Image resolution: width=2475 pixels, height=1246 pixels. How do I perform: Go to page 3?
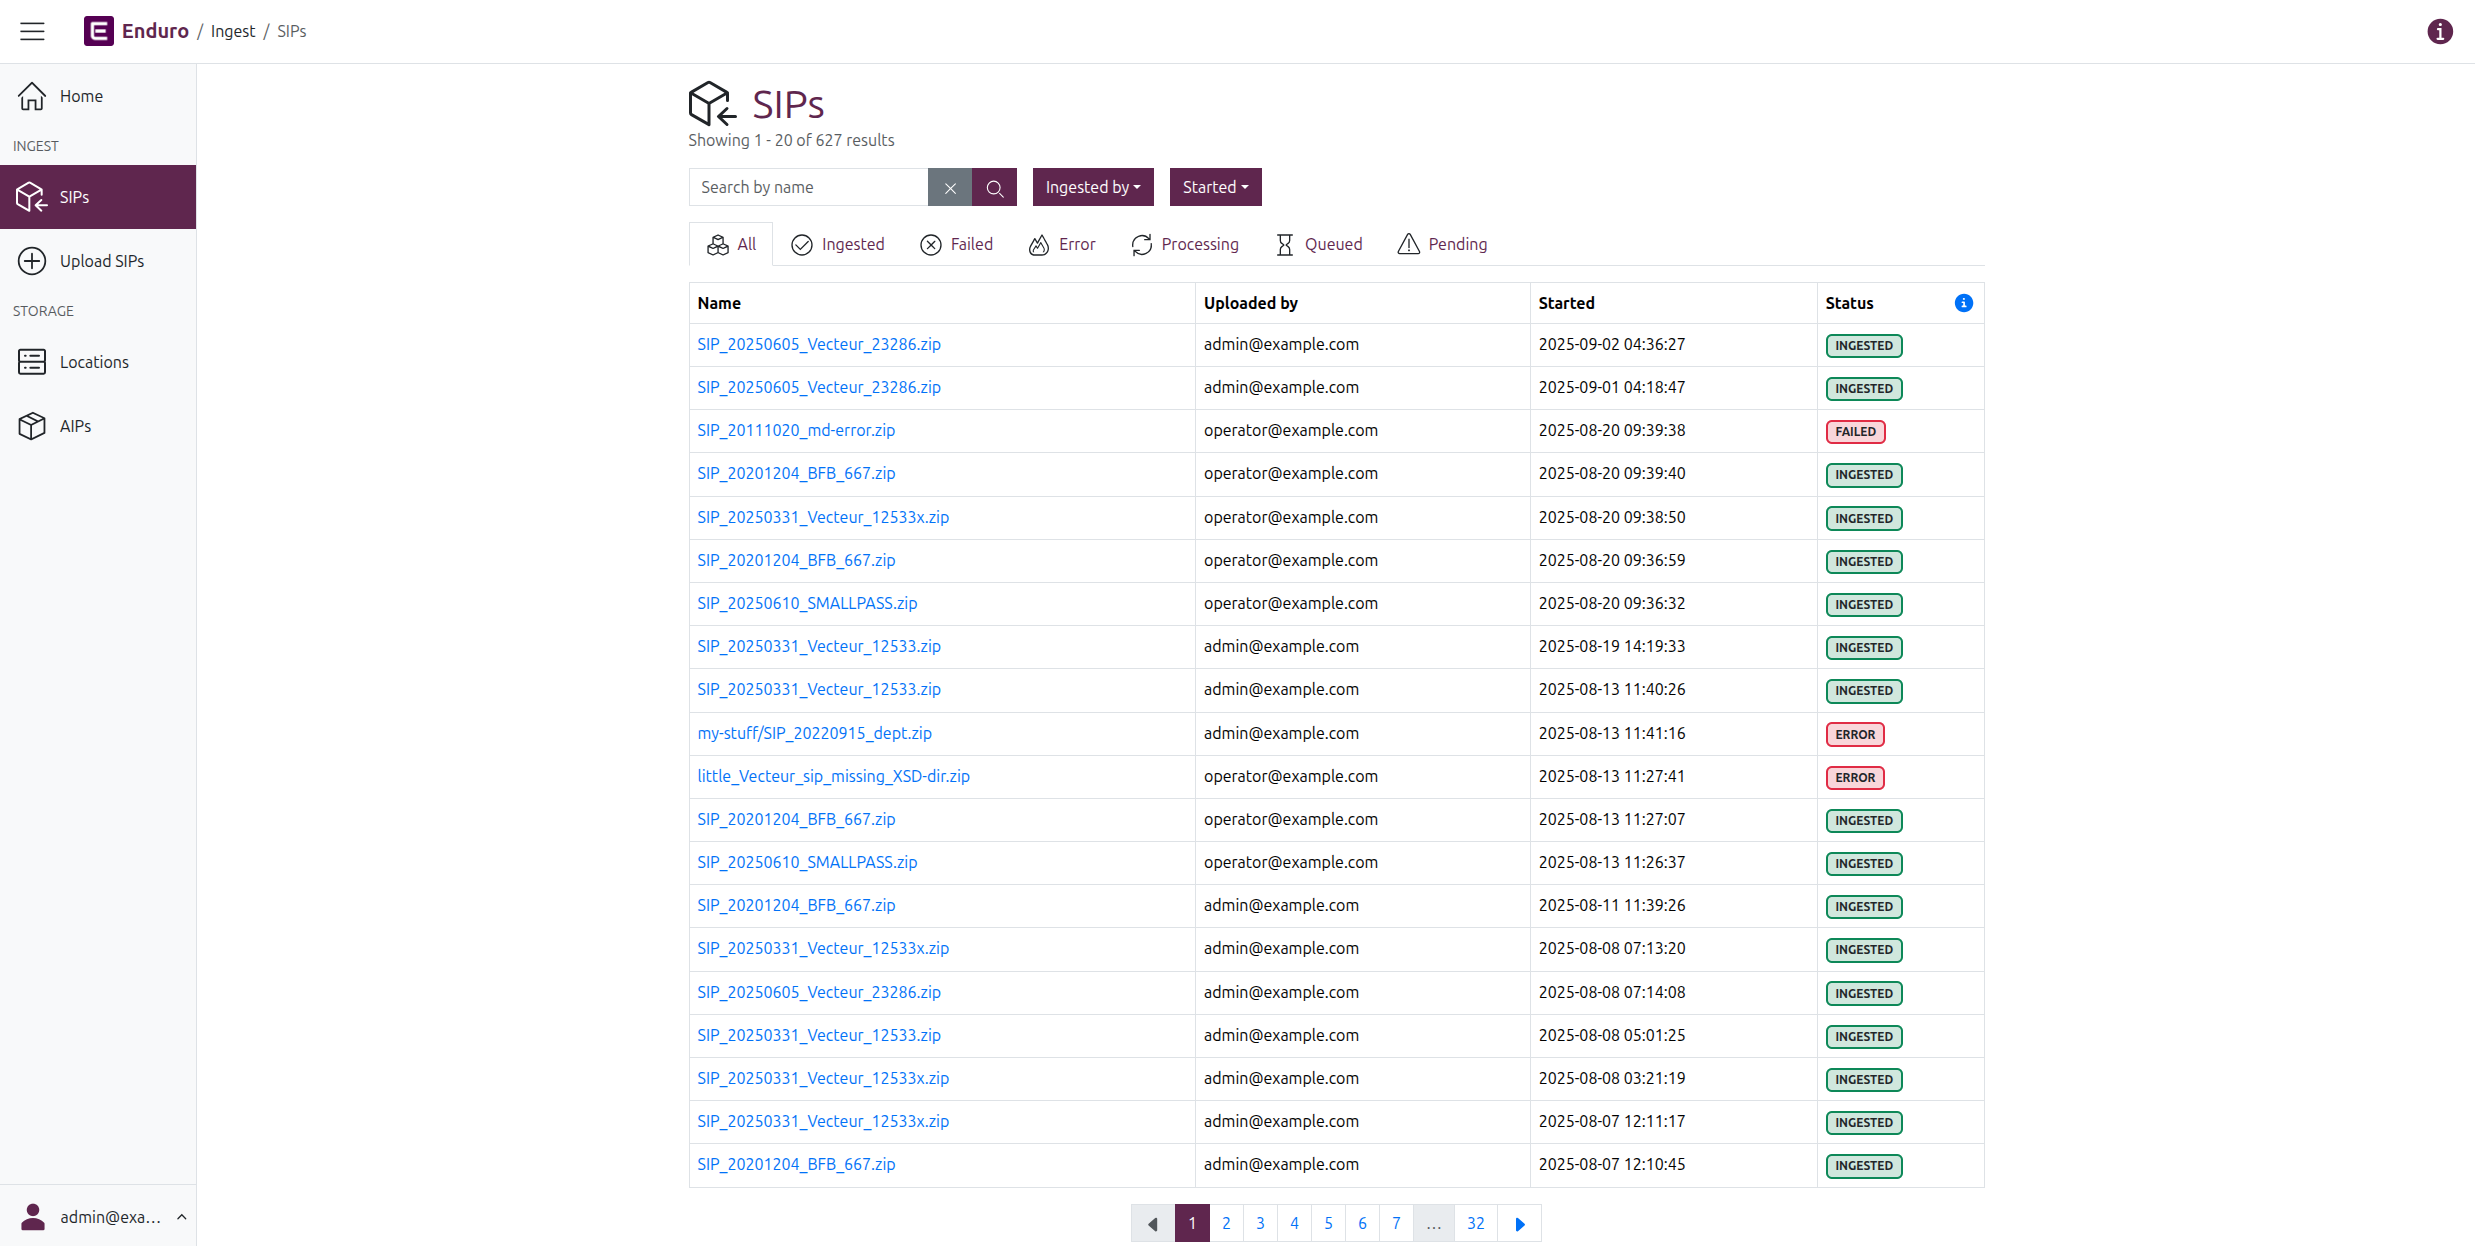coord(1260,1223)
